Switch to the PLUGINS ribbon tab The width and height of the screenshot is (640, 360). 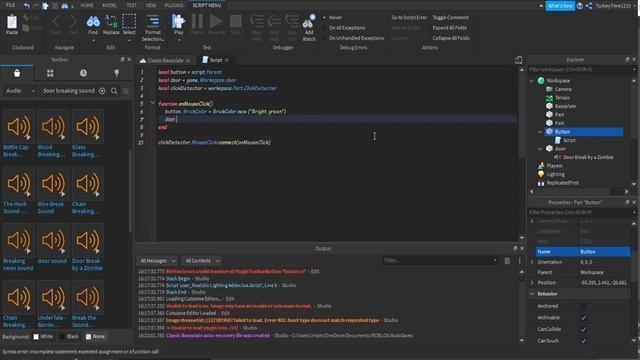[174, 5]
